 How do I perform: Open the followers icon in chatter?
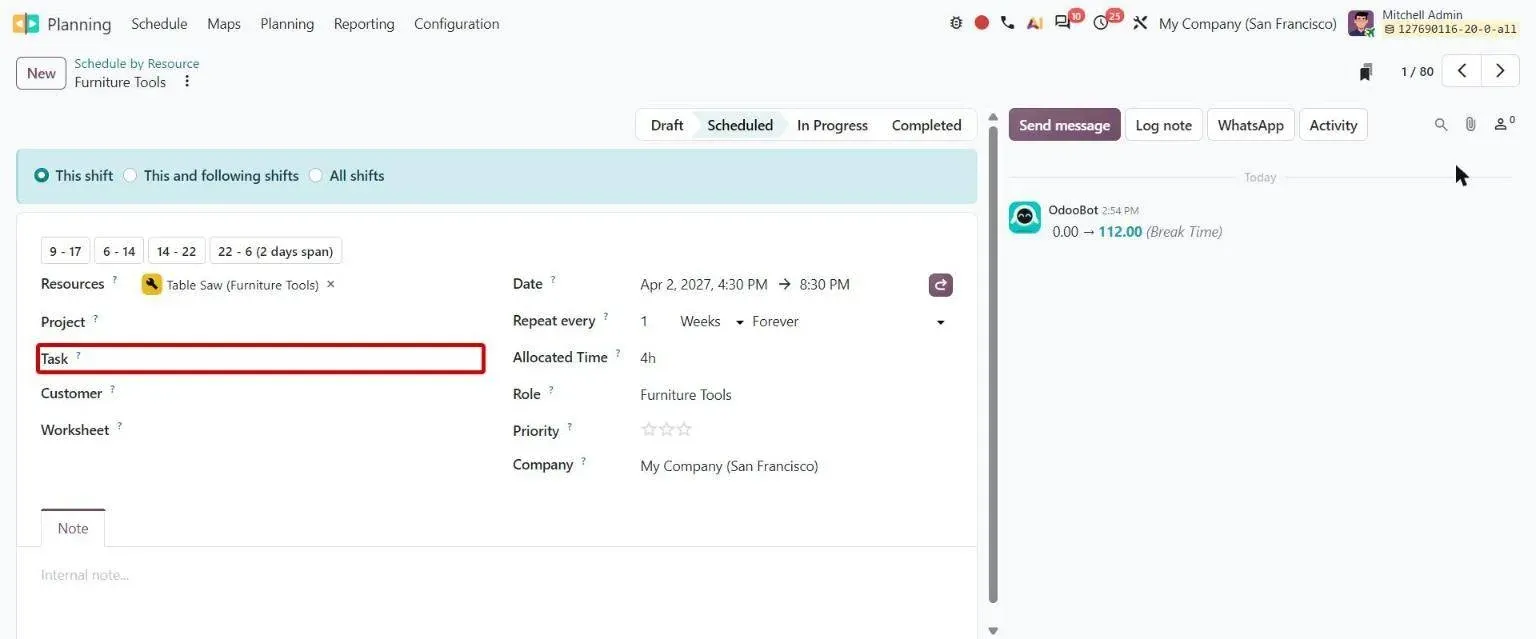coord(1504,125)
